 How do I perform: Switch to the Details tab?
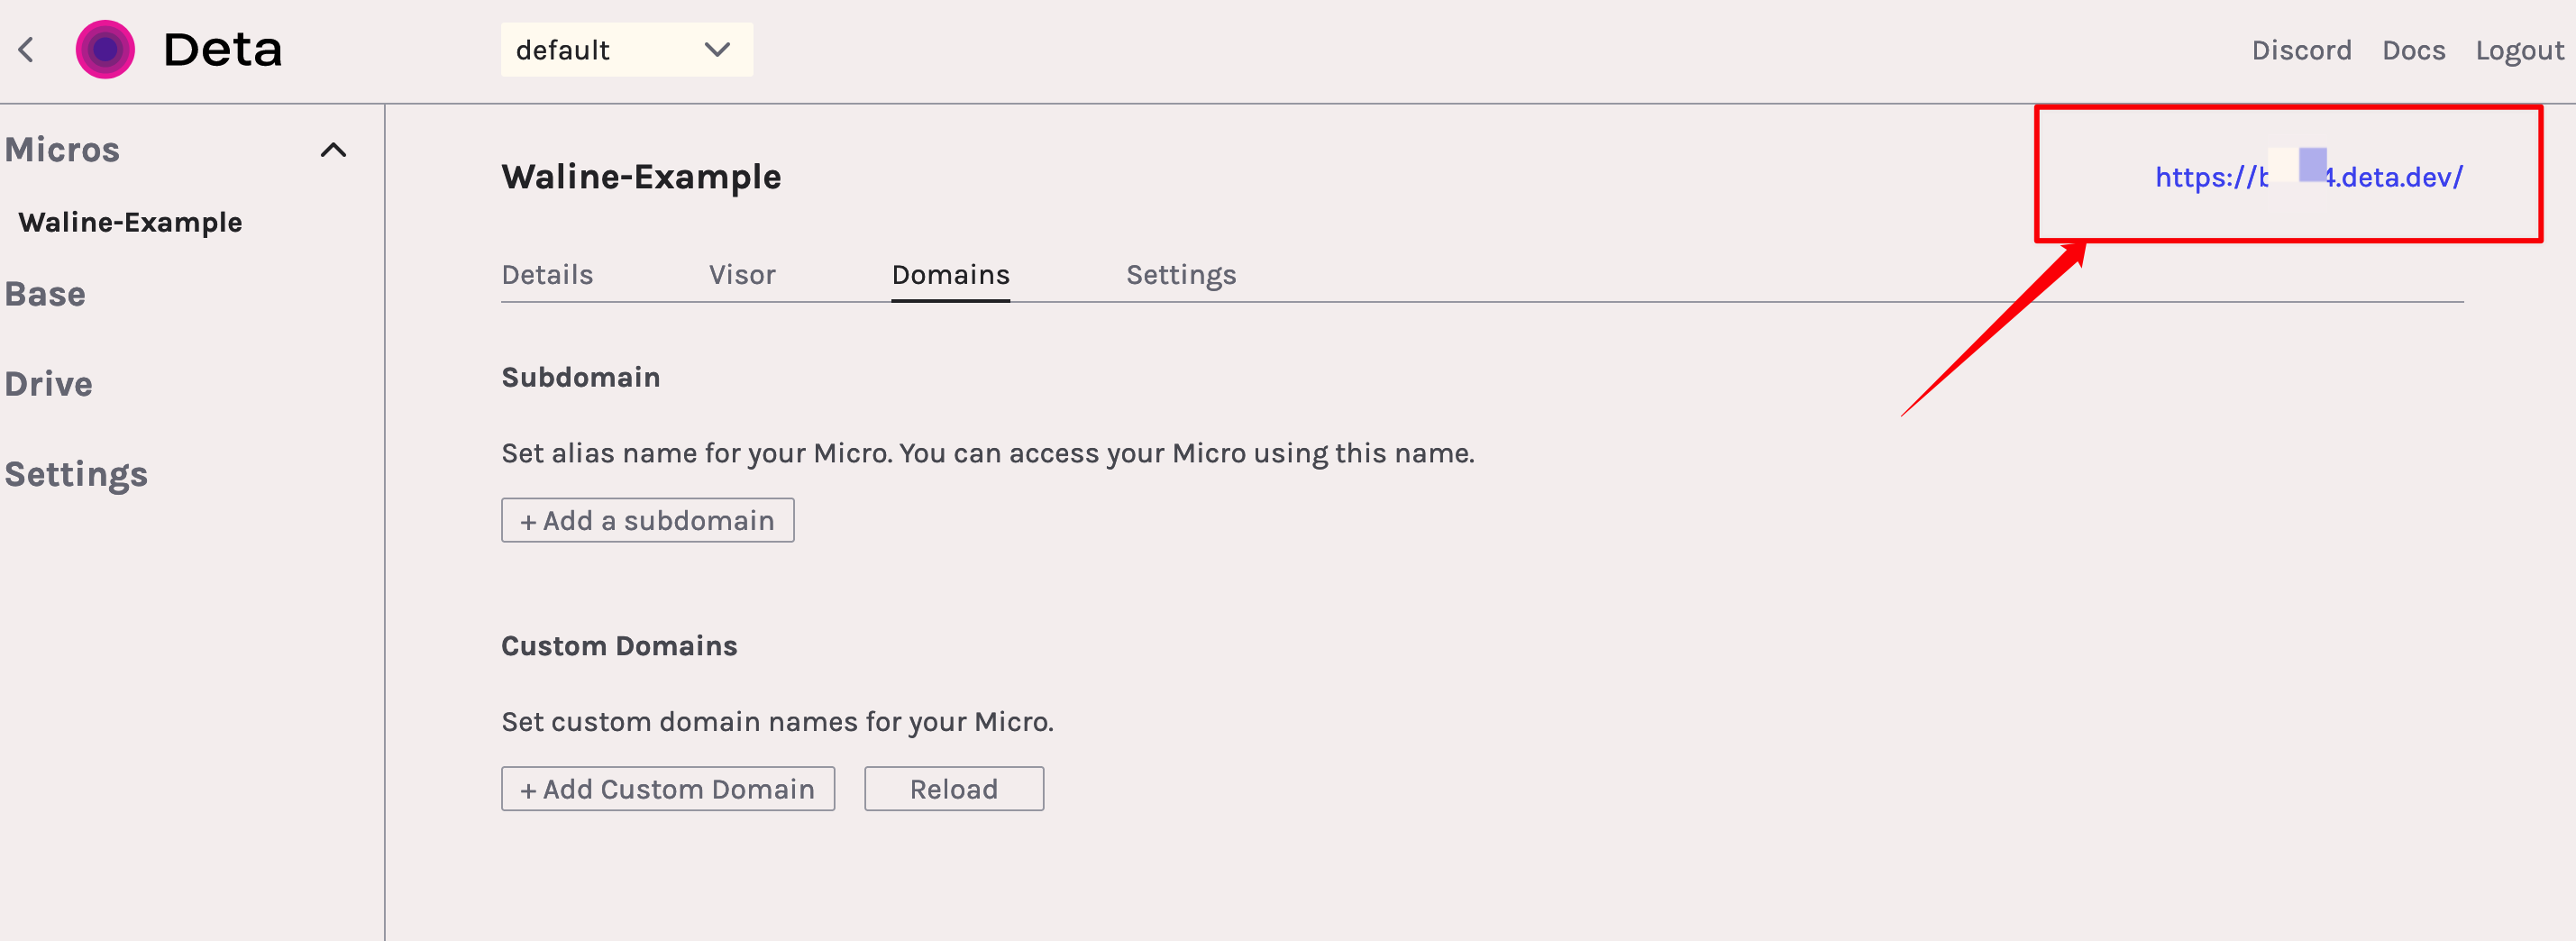coord(547,275)
